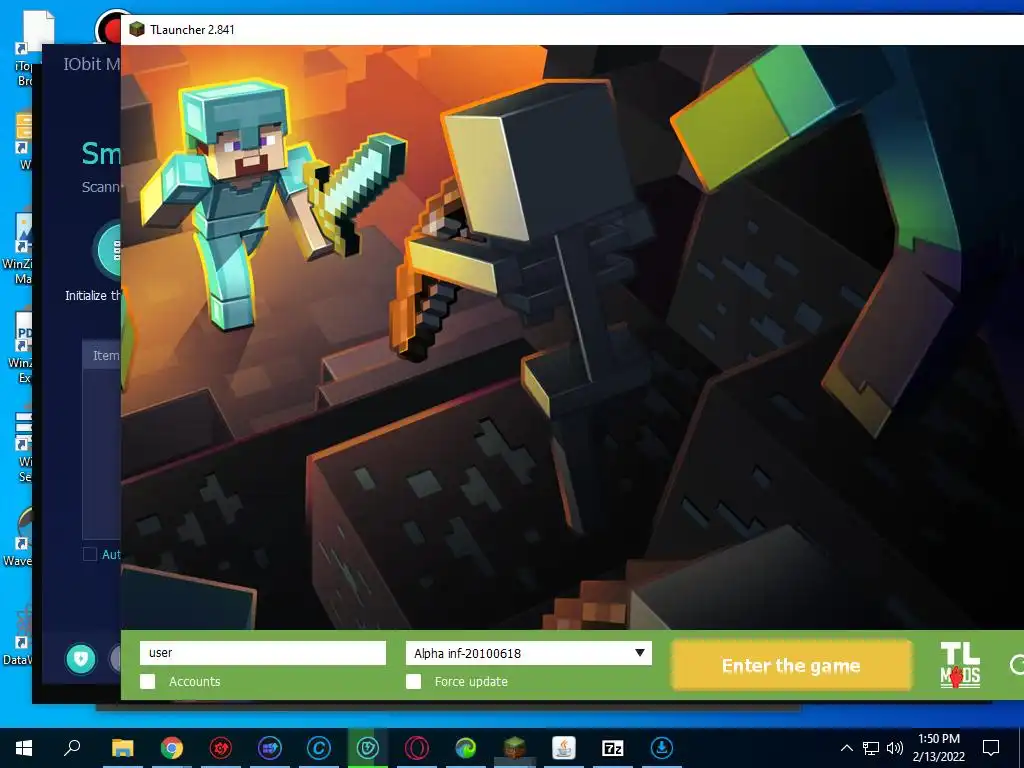Open the notification center icon
Viewport: 1024px width, 768px height.
(991, 748)
